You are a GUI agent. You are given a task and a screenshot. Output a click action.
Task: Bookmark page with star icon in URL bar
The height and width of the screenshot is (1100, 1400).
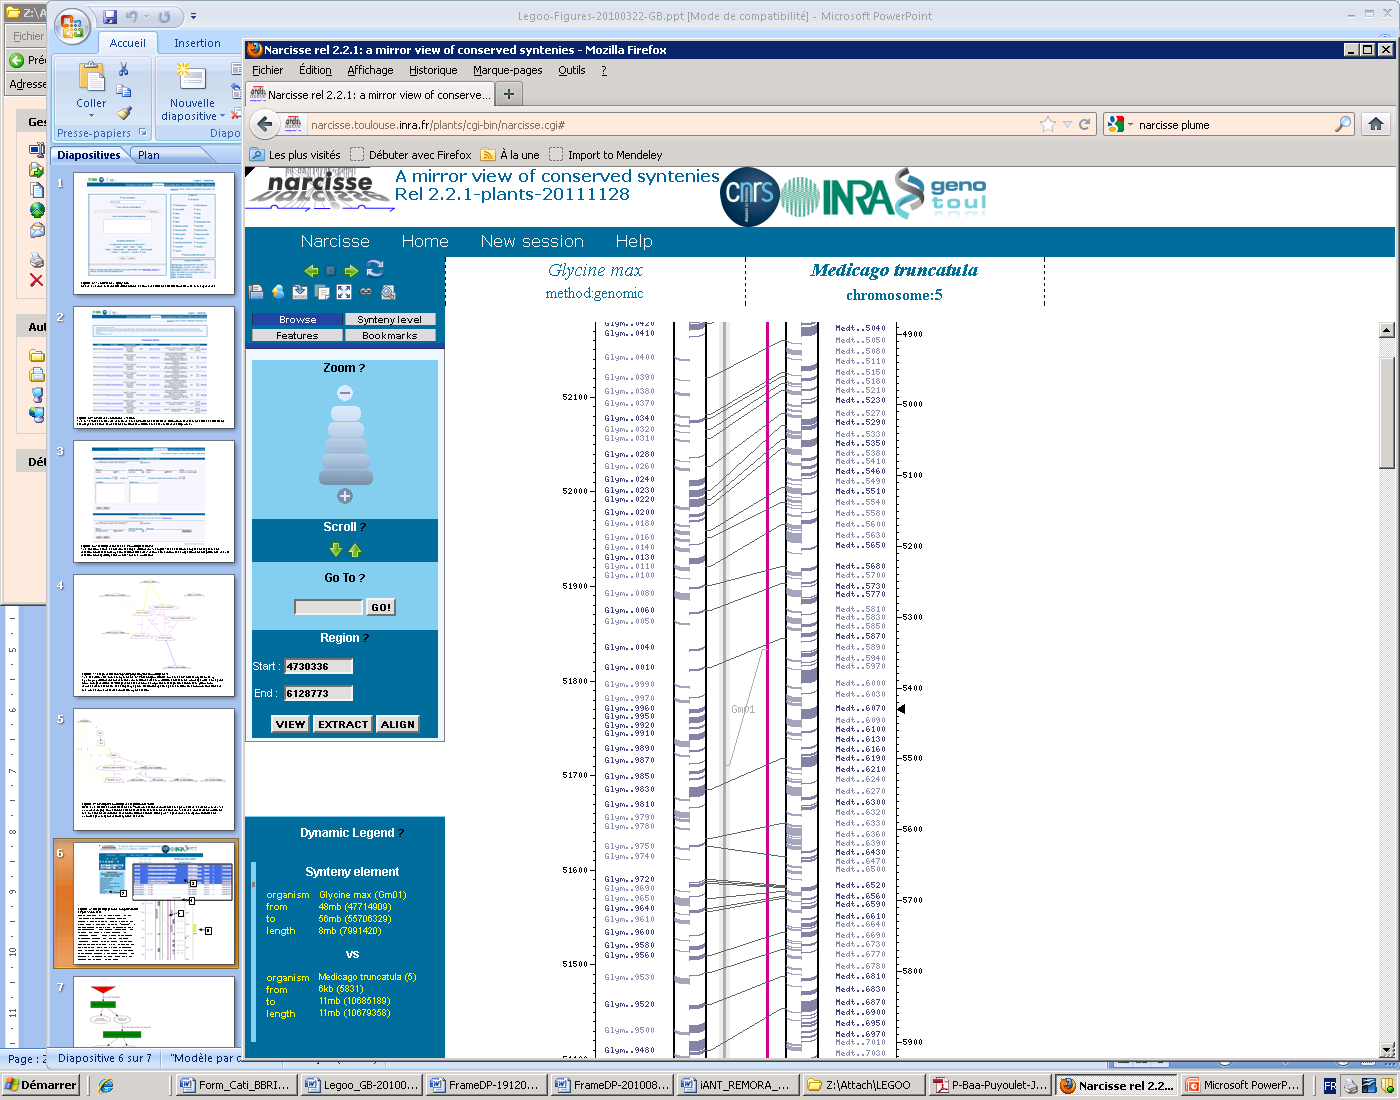(1048, 124)
